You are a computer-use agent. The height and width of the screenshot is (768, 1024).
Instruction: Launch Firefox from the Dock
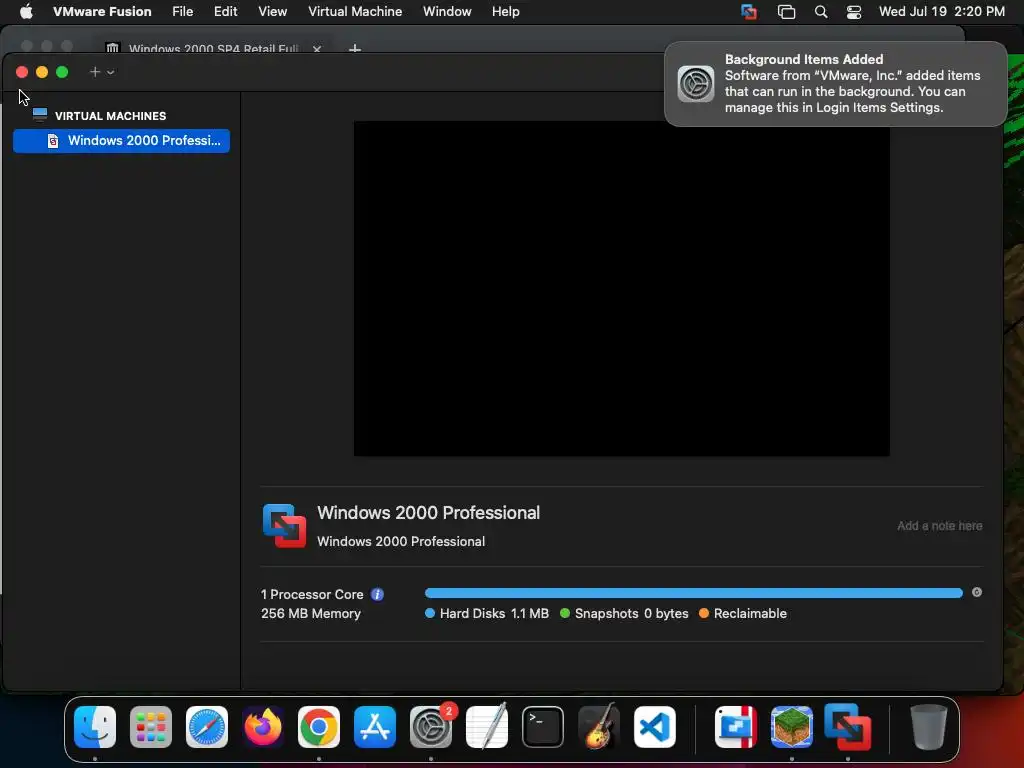263,727
